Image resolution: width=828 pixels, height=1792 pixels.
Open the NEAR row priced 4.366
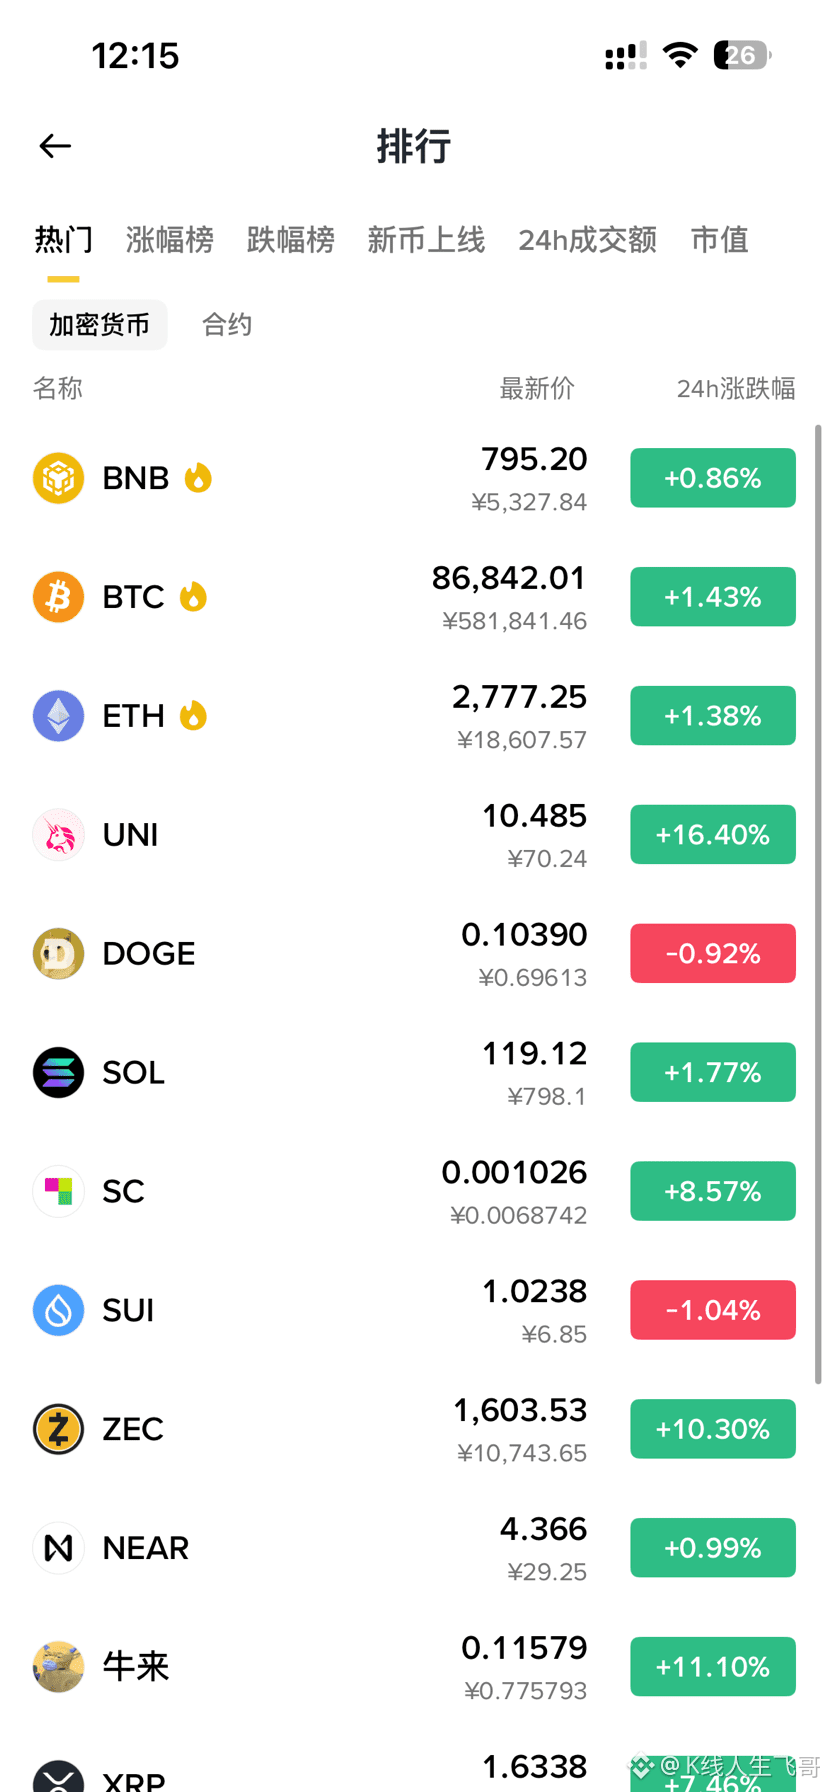point(414,1548)
